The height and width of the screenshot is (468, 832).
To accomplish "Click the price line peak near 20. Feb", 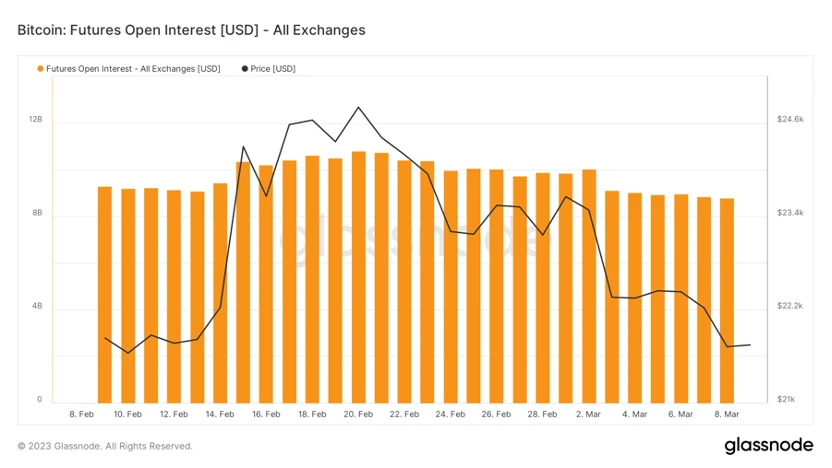I will point(359,108).
